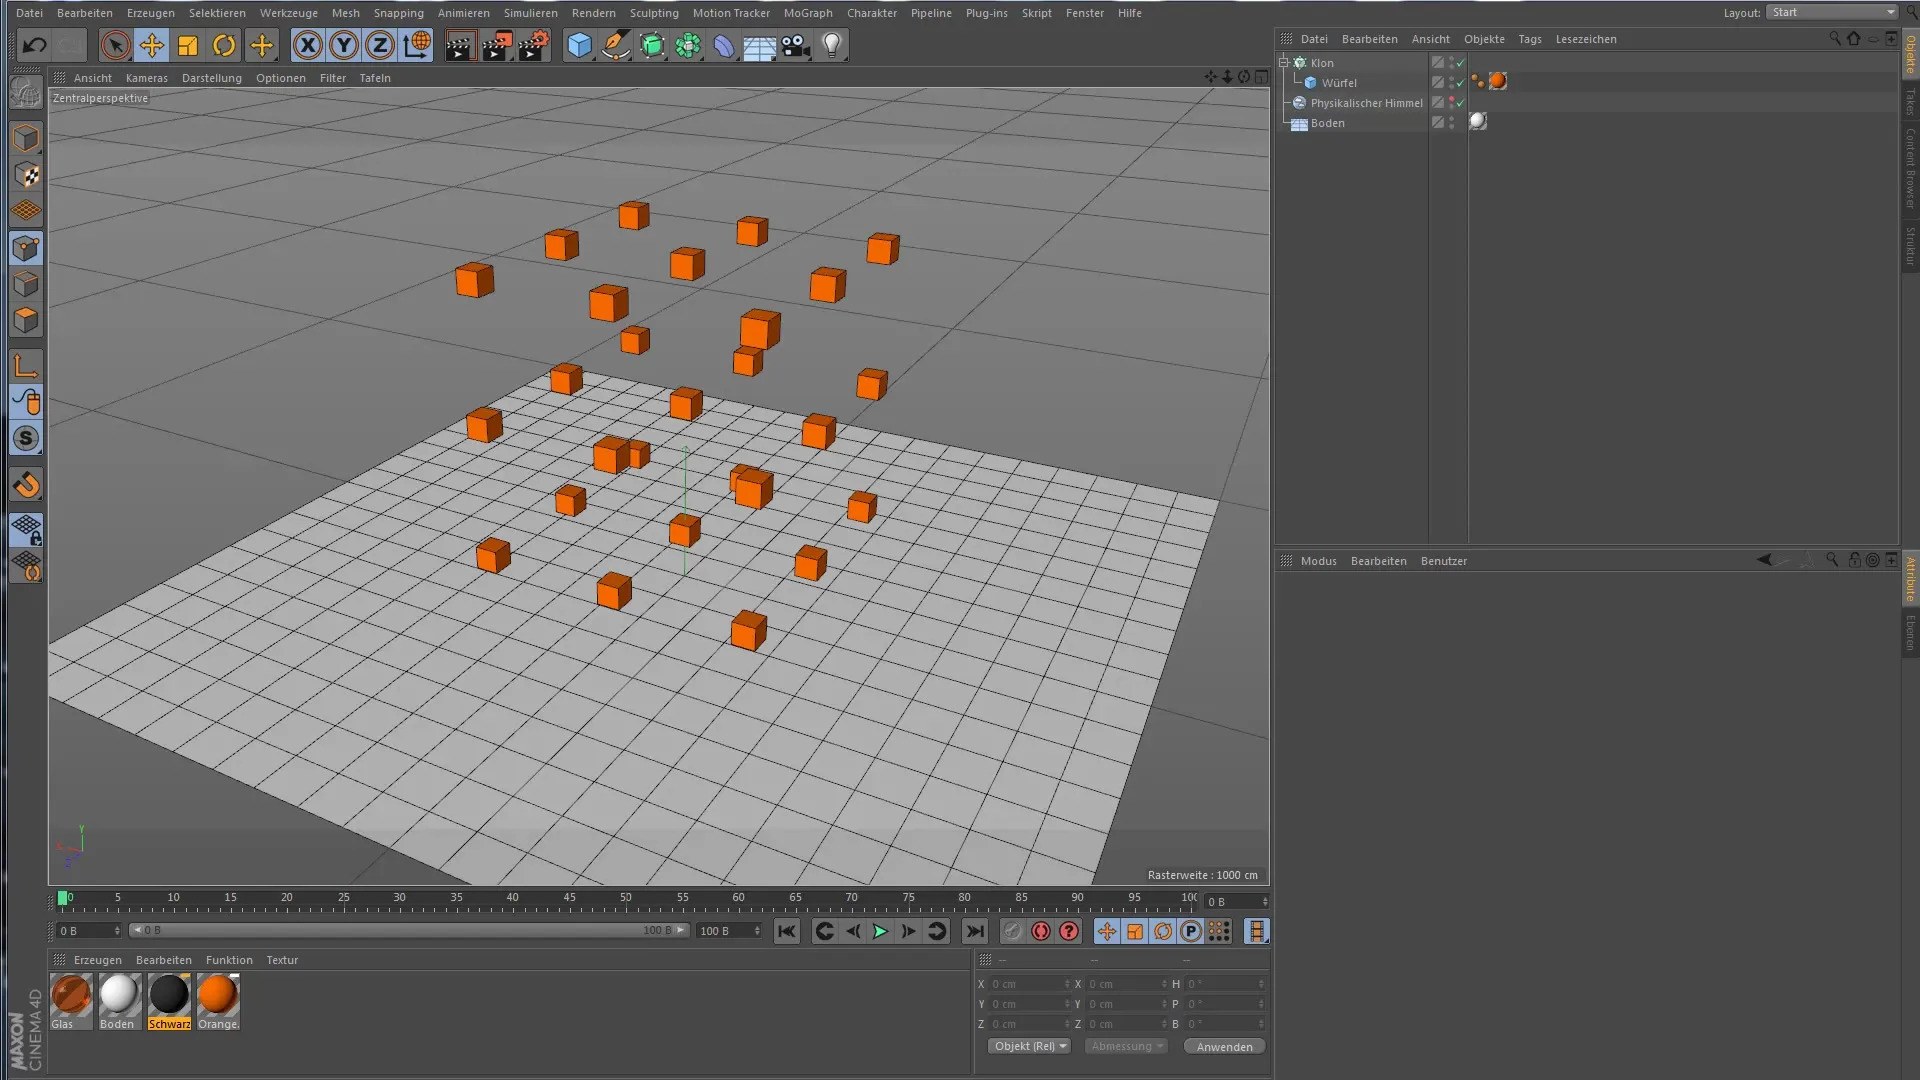Play the animation forward
The image size is (1920, 1080).
pyautogui.click(x=880, y=931)
